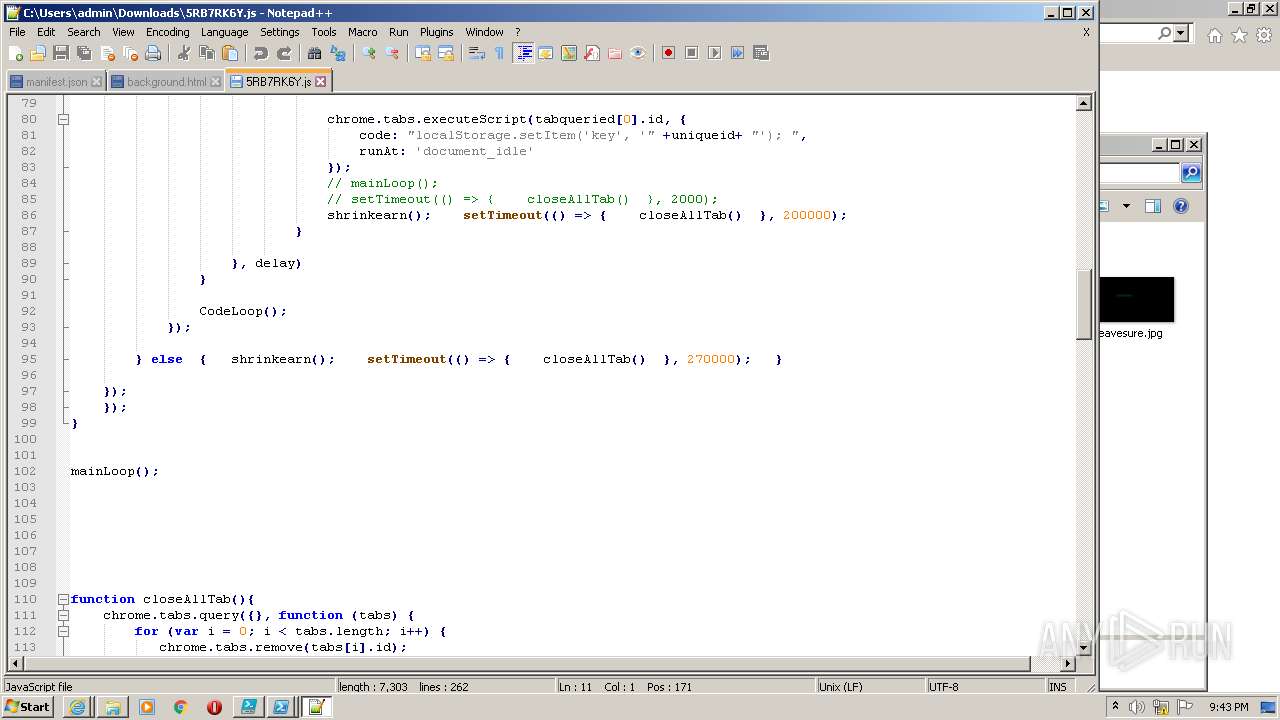Screen dimensions: 1280x720
Task: Collapse the fold marker at line 80
Action: click(x=63, y=119)
